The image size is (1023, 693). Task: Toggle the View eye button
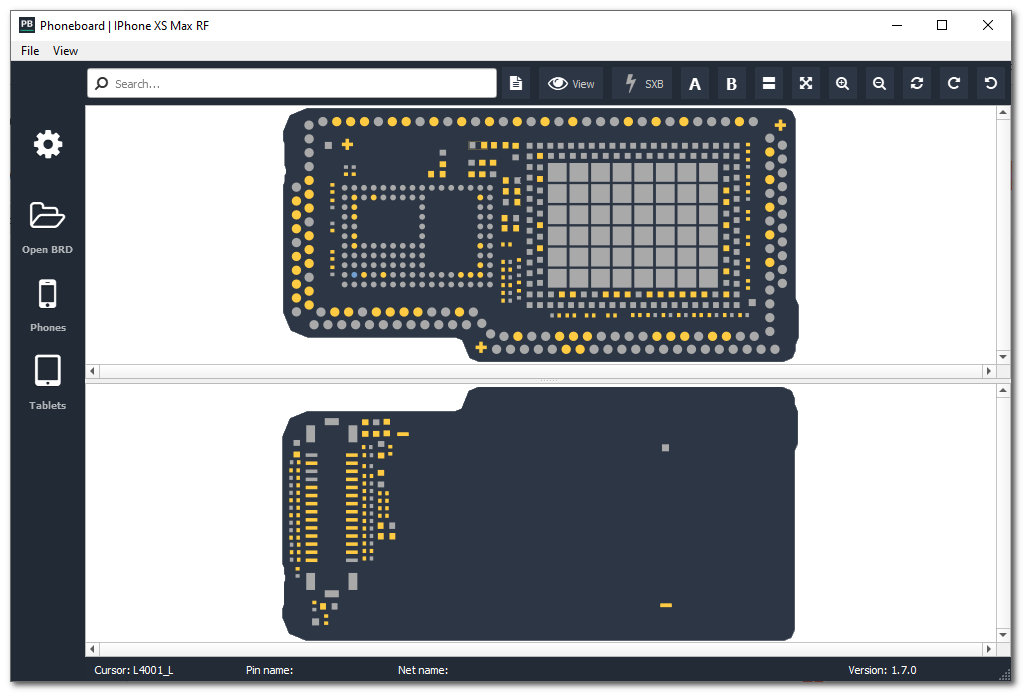[x=571, y=84]
